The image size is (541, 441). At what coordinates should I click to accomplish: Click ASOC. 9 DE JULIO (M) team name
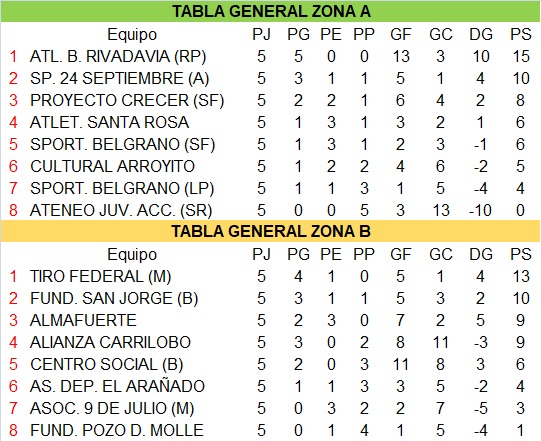click(x=112, y=409)
